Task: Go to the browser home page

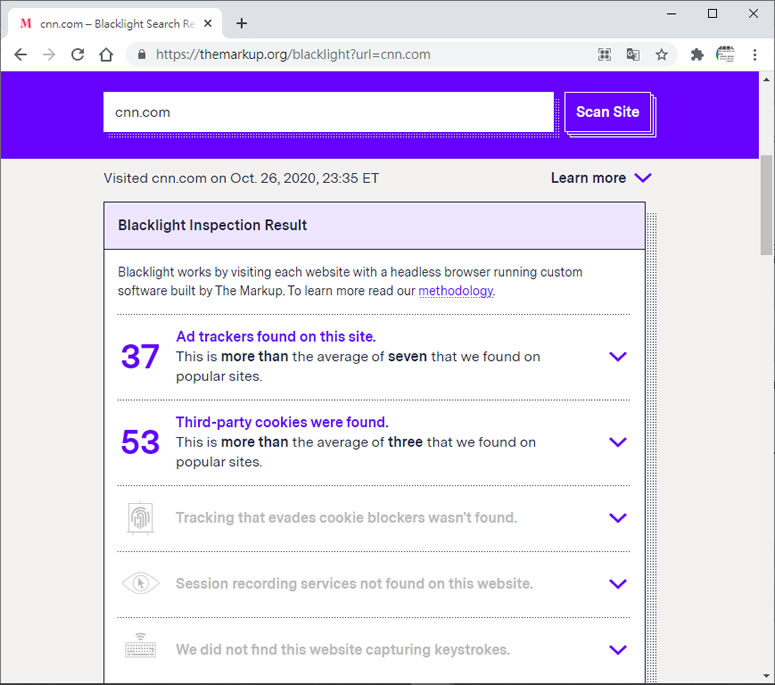Action: pos(106,55)
